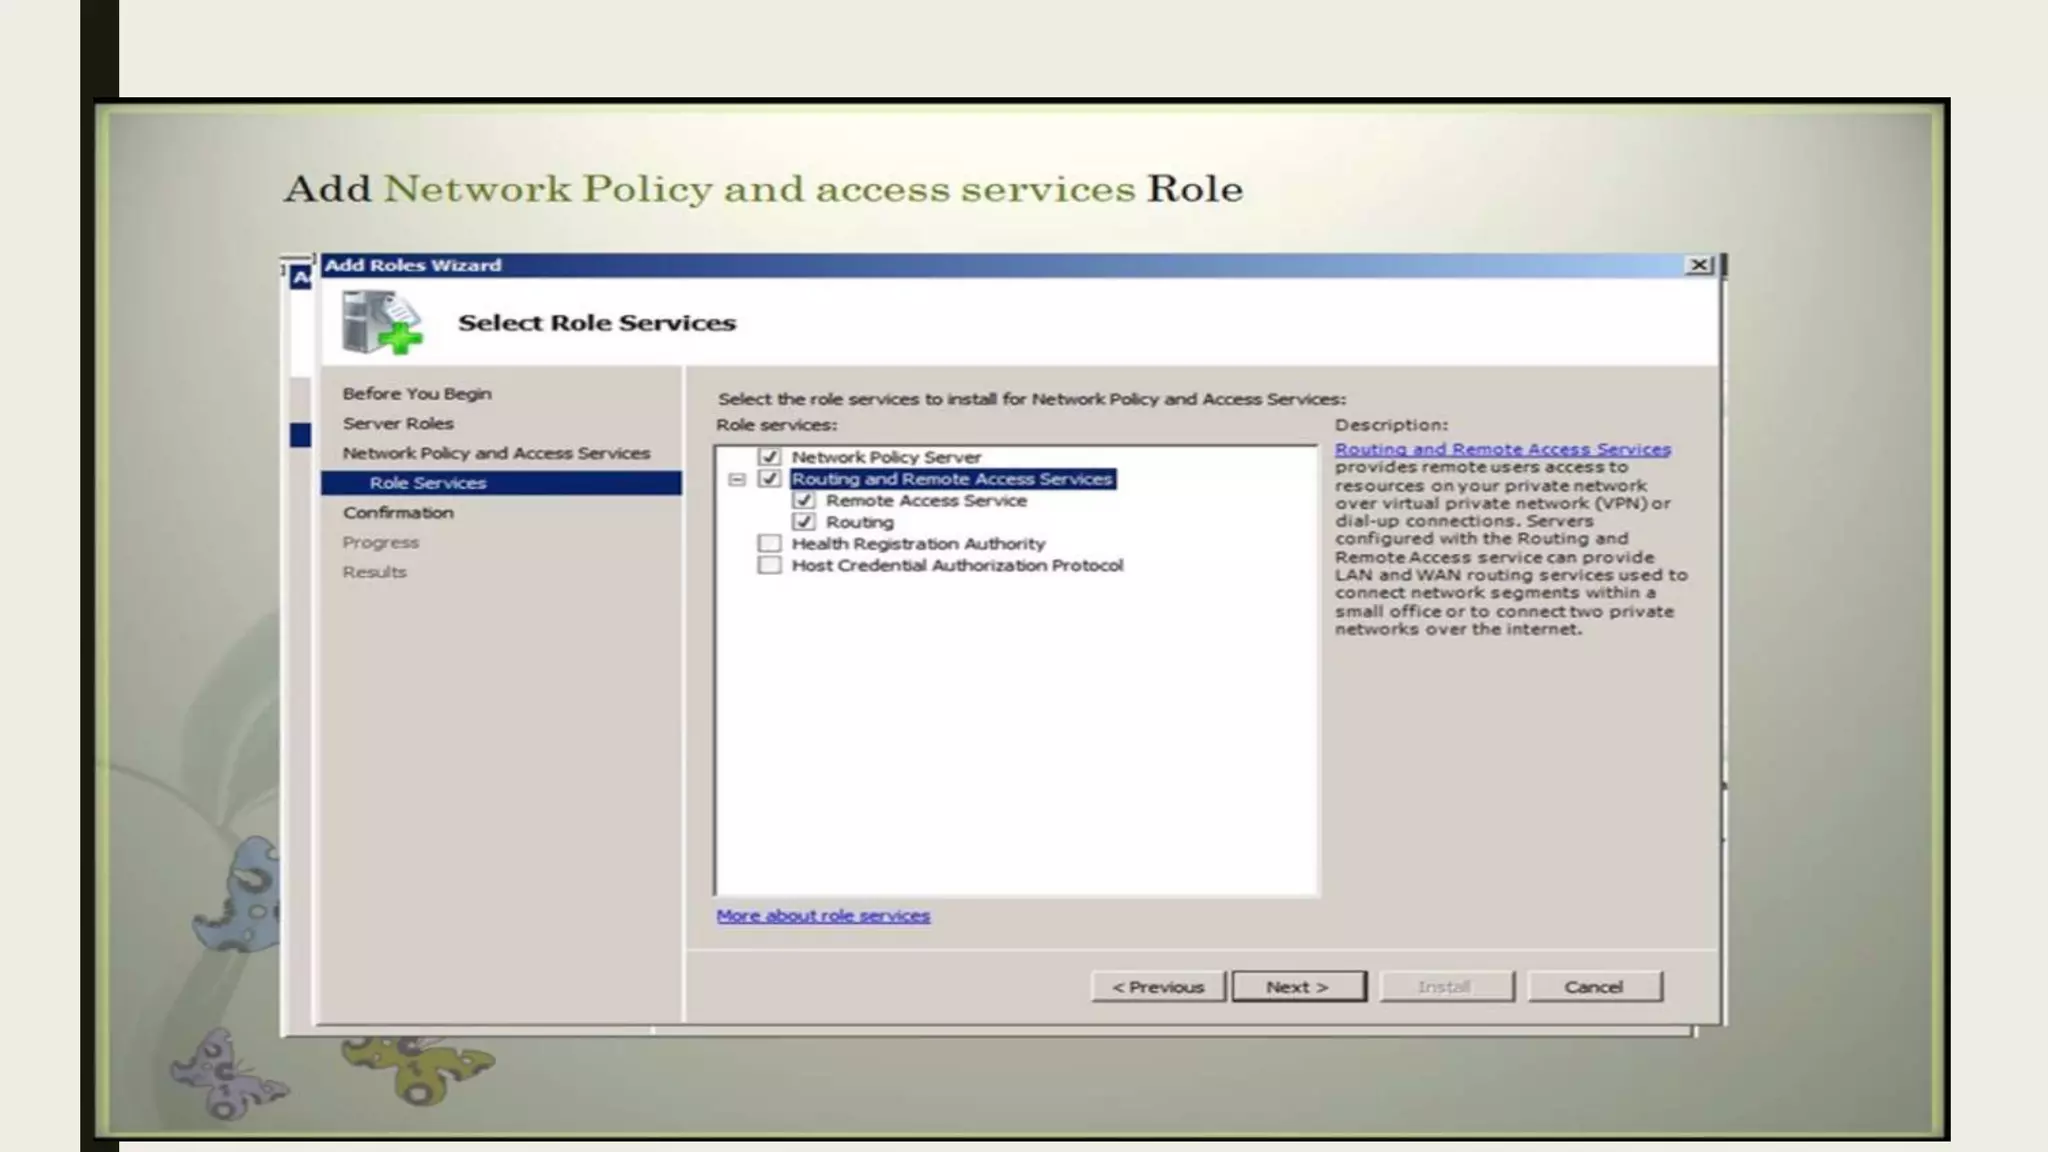Viewport: 2048px width, 1152px height.
Task: Uncheck the Network Policy Server checkbox
Action: tap(769, 457)
